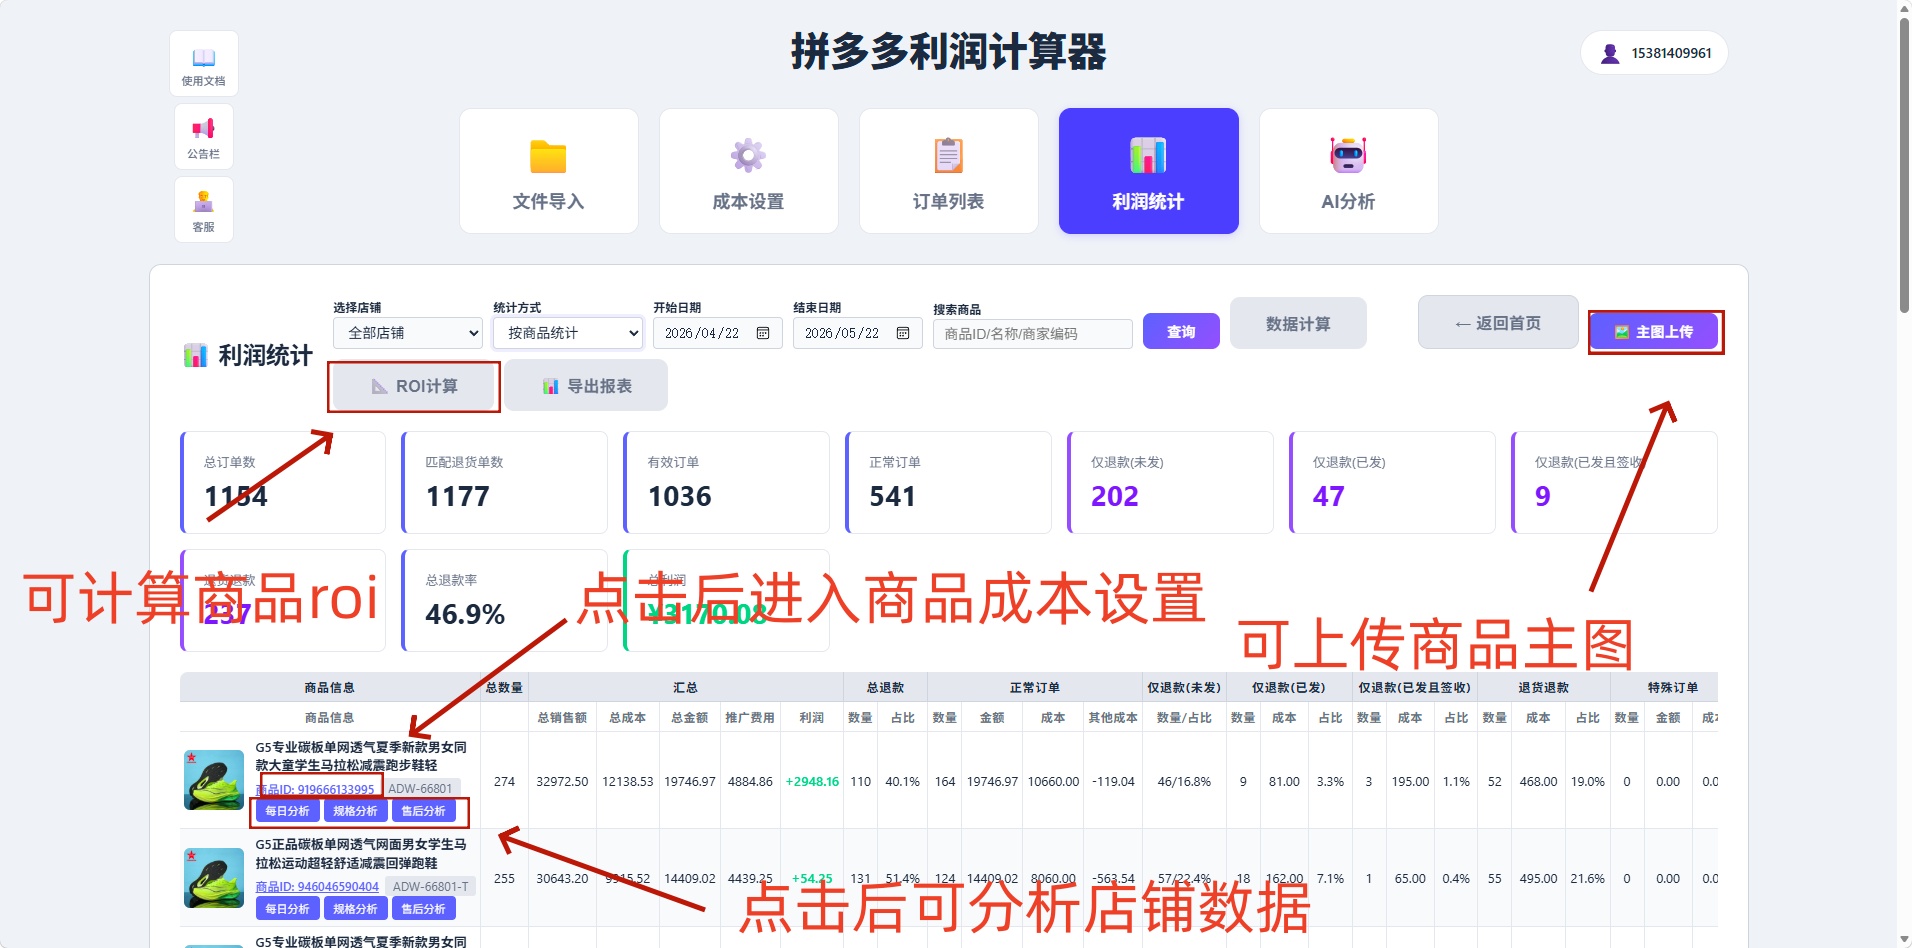
Task: Click profit value +2948.16
Action: [x=812, y=782]
